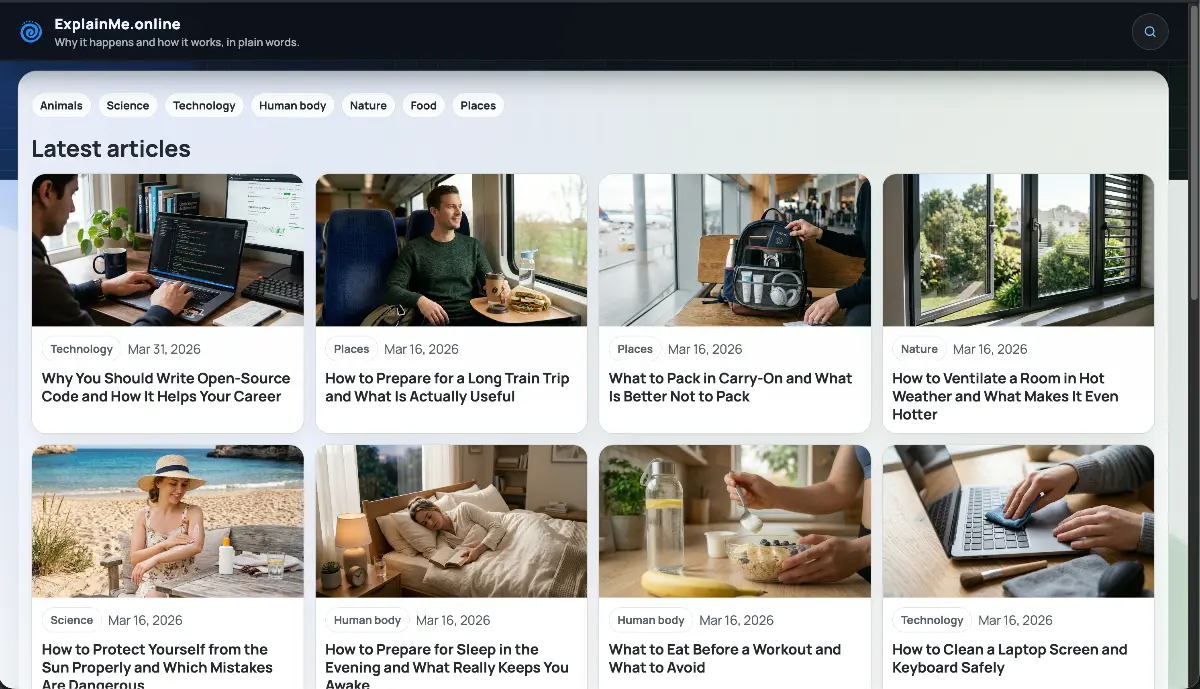The image size is (1200, 689).
Task: Click the Technology tag on laptop cleaning card
Action: click(931, 620)
